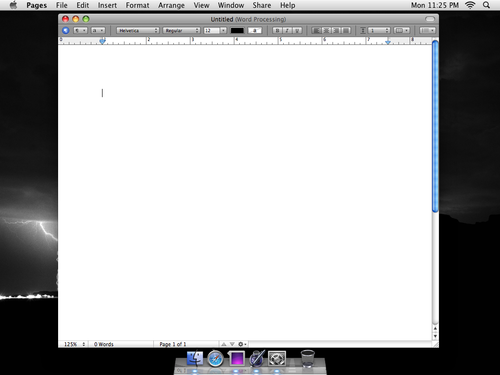Open the page view gear menu
Viewport: 500px width, 375px height.
242,344
